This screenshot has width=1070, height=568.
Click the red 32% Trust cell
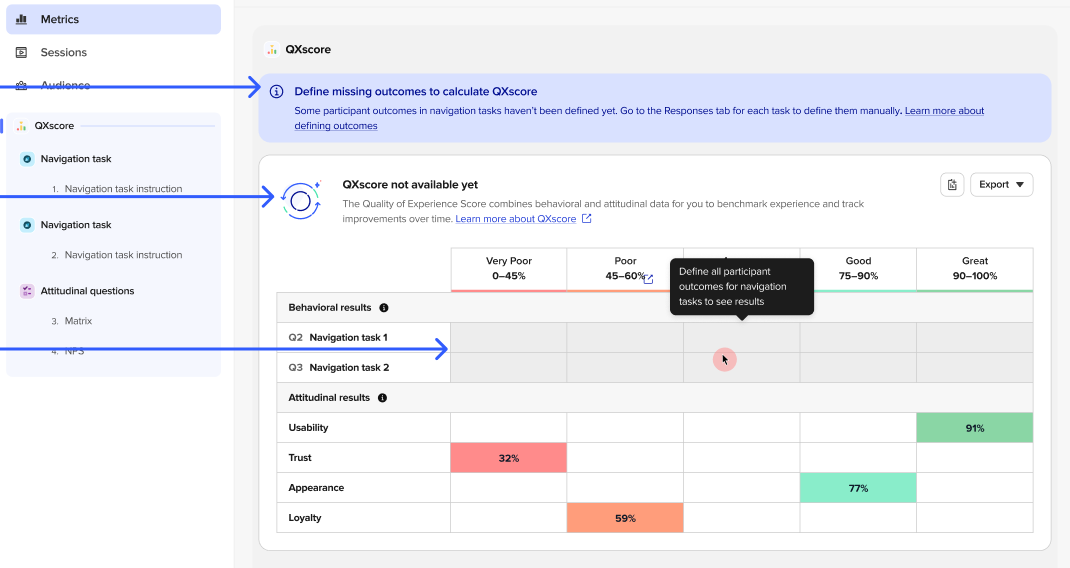click(508, 458)
